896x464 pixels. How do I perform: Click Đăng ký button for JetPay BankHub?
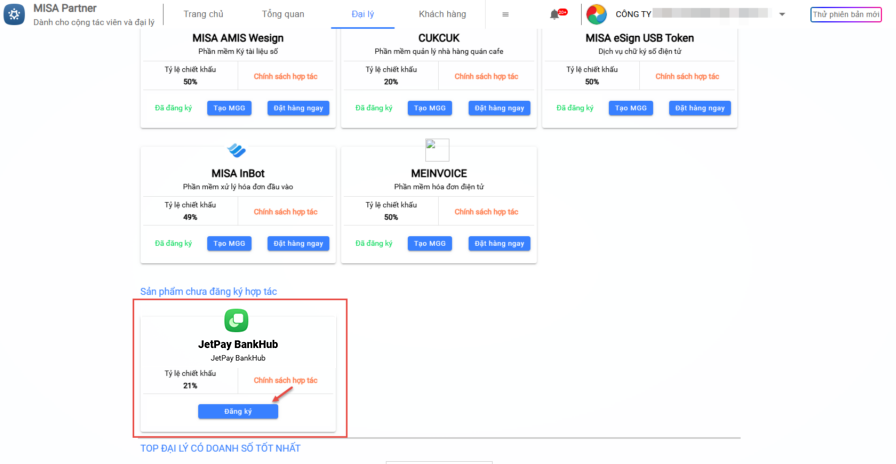click(x=238, y=411)
